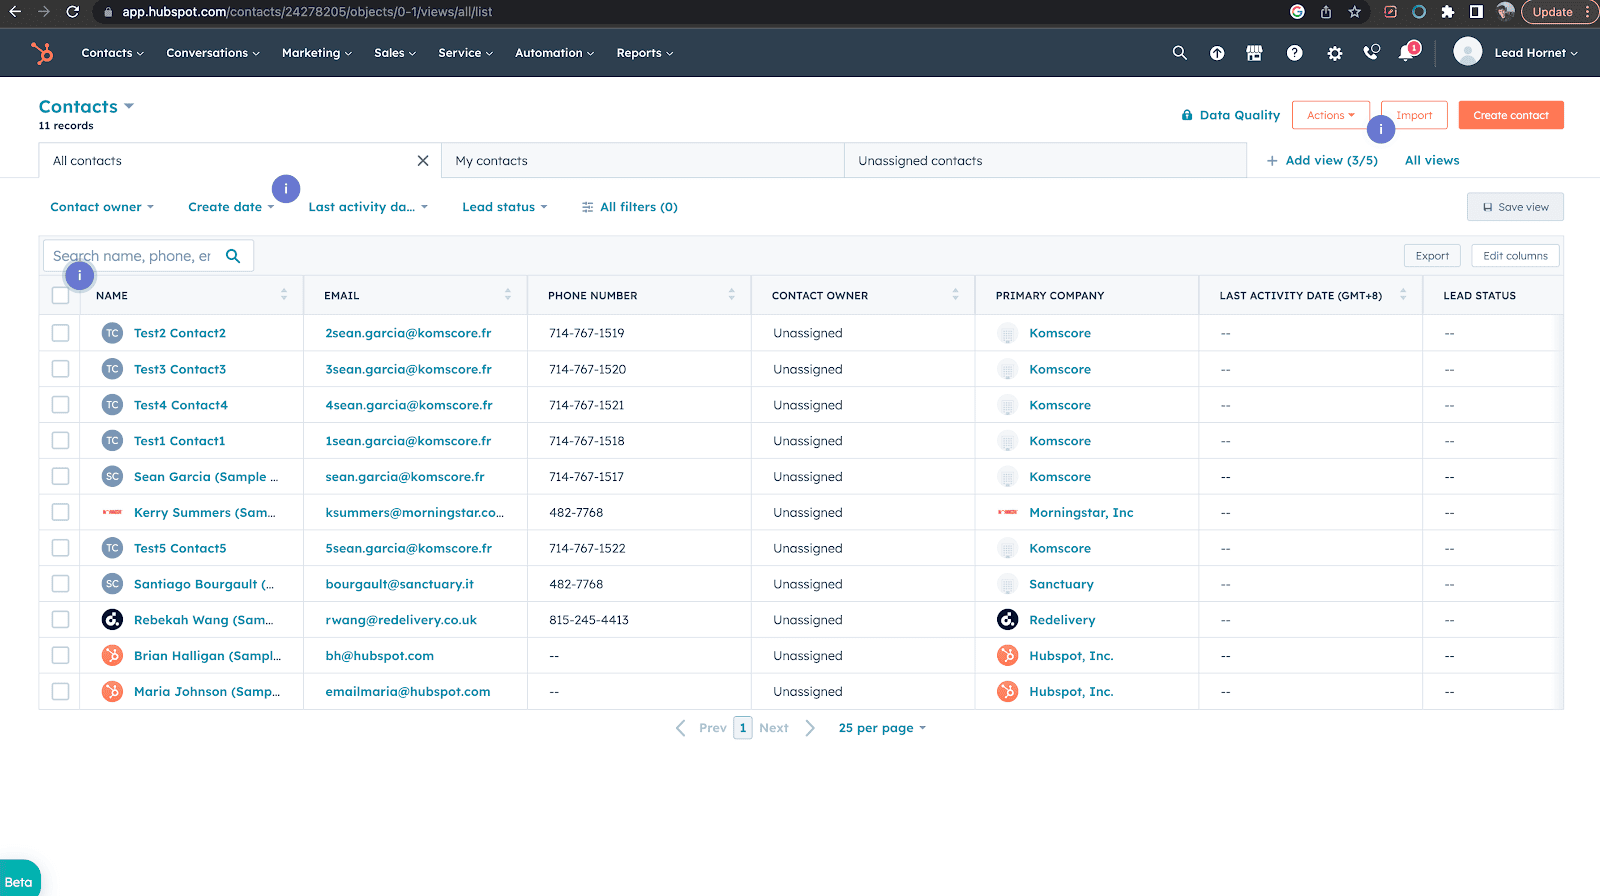
Task: Open the Brian Halligan contact link
Action: click(207, 656)
